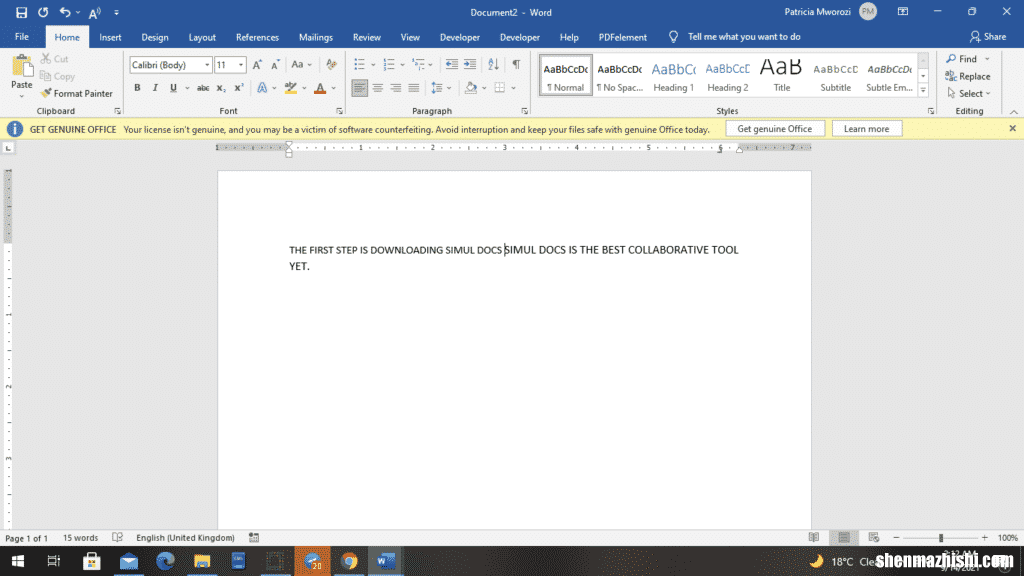Apply the Heading 1 style
Screen dimensions: 1024x576
click(x=673, y=75)
